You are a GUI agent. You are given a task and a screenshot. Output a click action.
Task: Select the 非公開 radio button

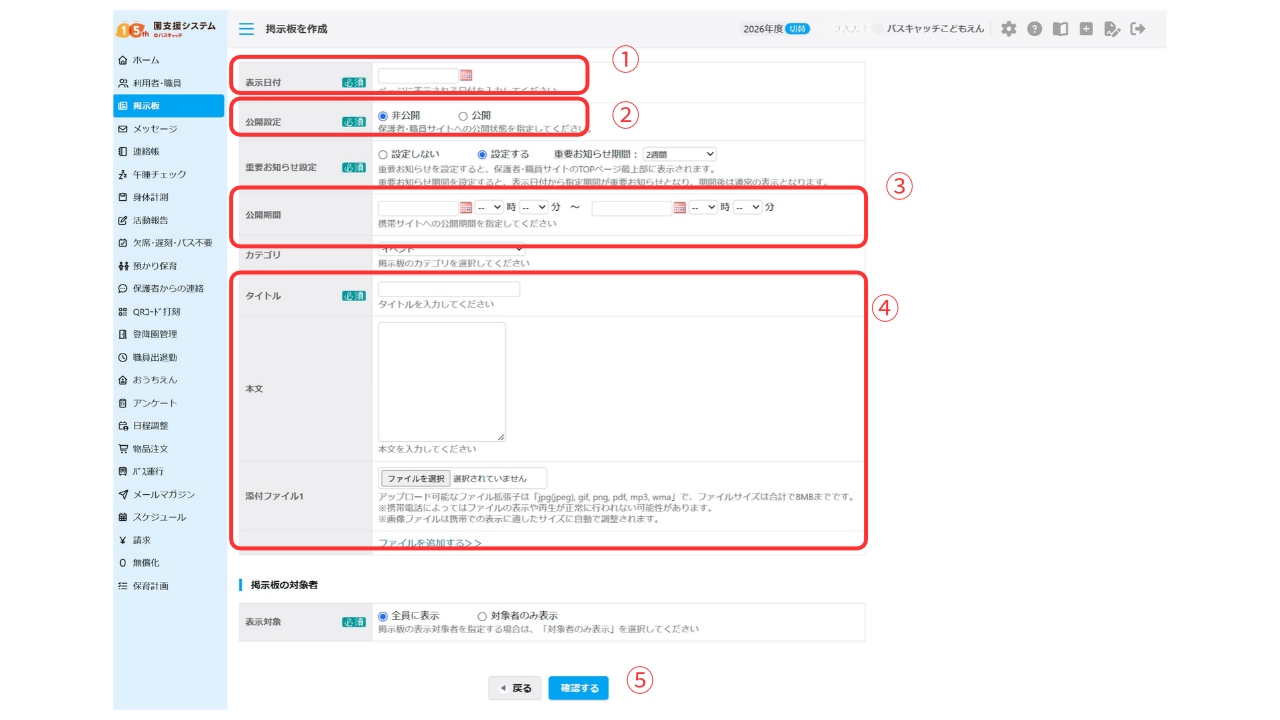[383, 116]
